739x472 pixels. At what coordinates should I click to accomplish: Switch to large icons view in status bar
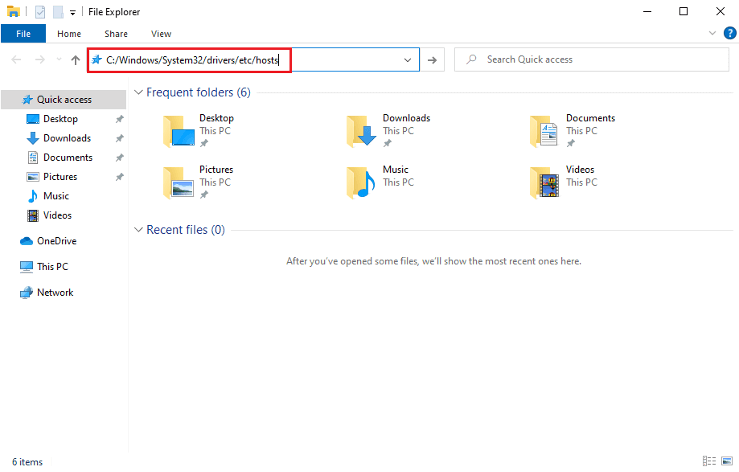727,462
